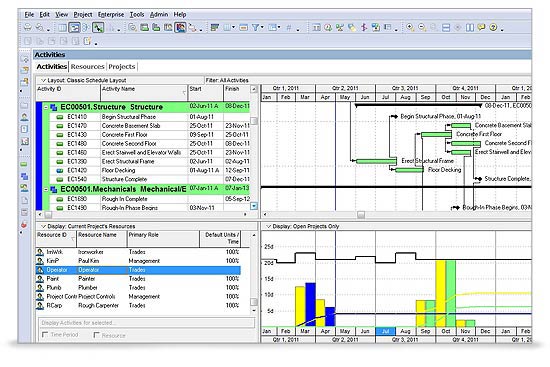
Task: Click the Filter funnel toolbar icon
Action: 256,27
